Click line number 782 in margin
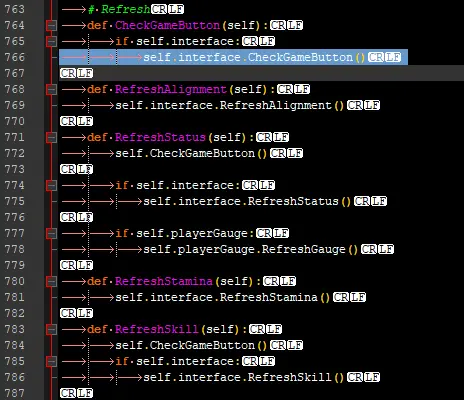The height and width of the screenshot is (400, 464). click(15, 313)
